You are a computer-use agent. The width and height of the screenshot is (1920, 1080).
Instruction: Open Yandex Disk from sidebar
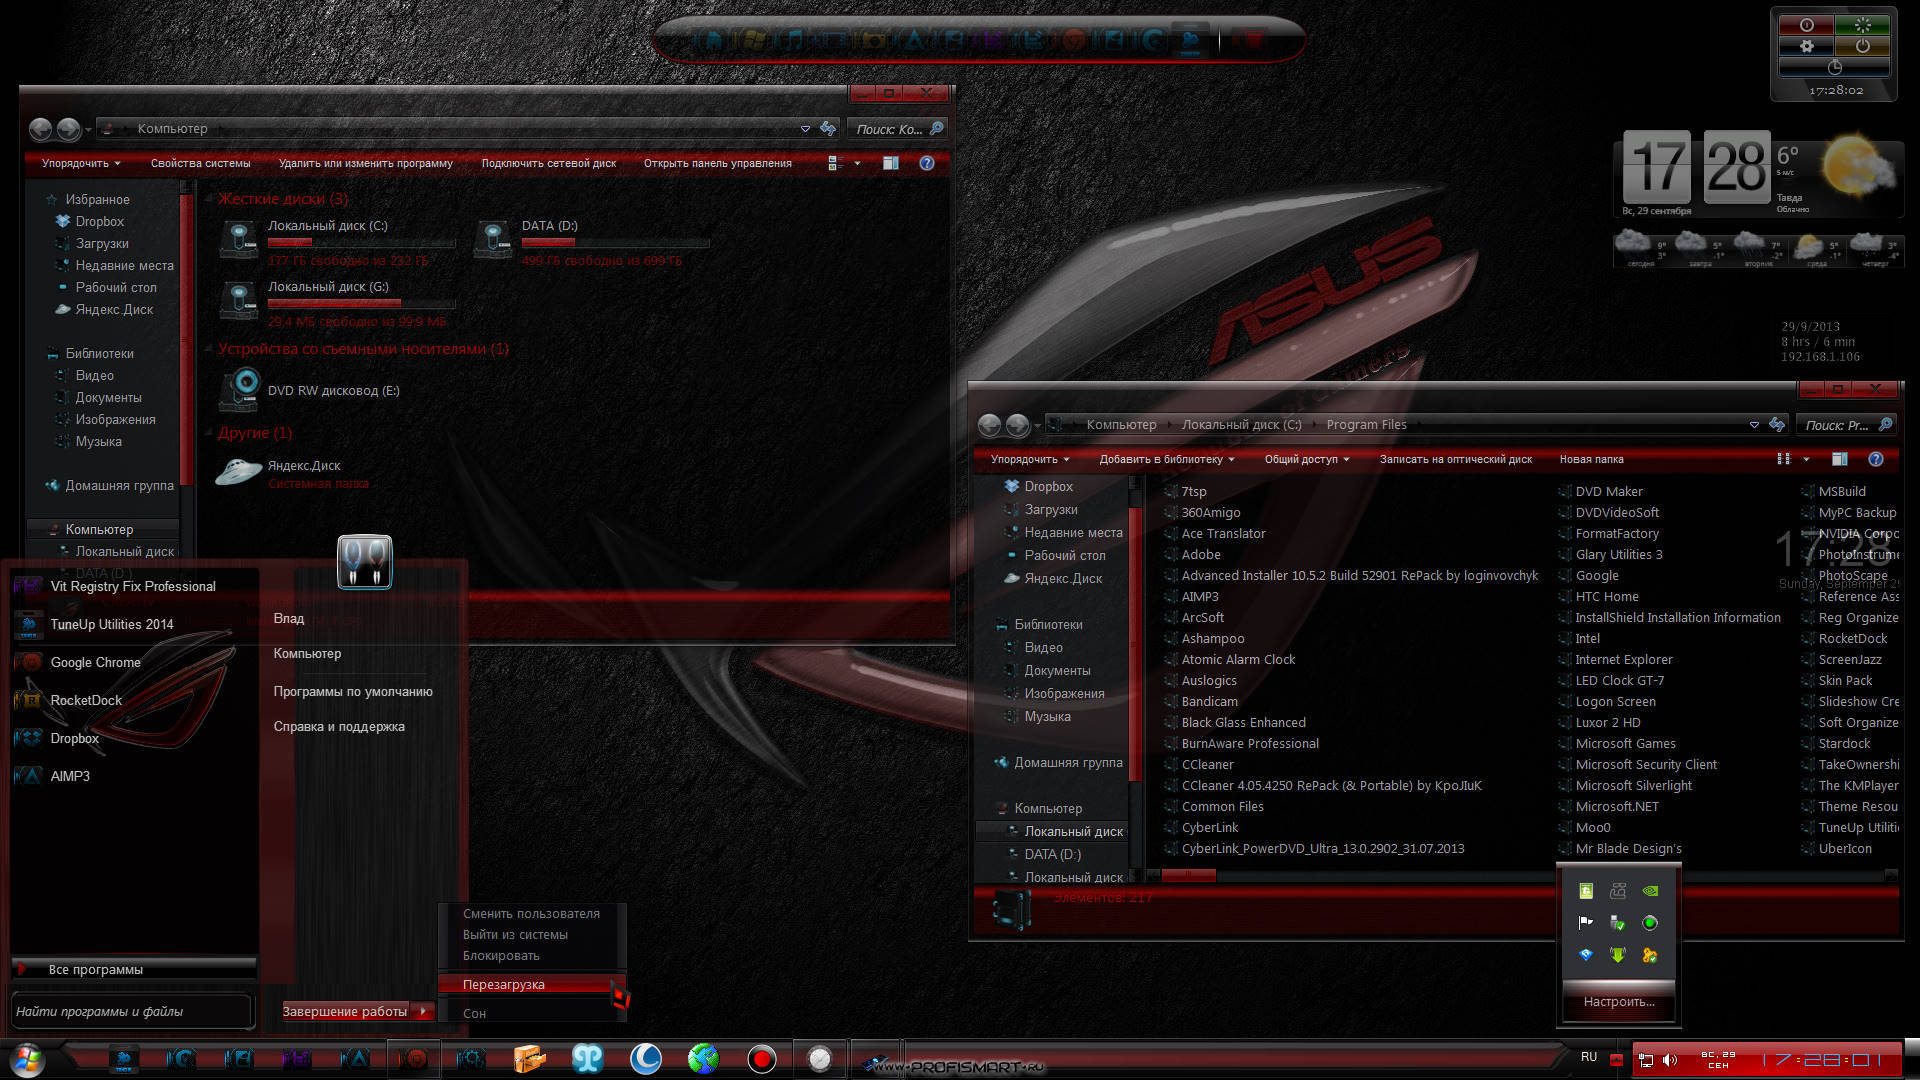click(x=113, y=309)
